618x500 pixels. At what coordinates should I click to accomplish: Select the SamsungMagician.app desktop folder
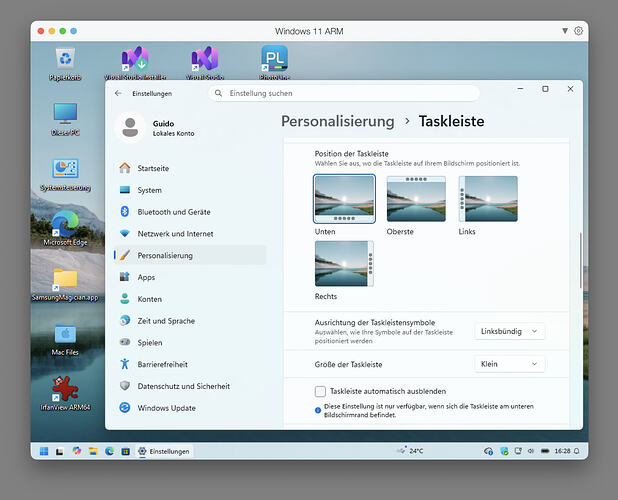(x=65, y=284)
